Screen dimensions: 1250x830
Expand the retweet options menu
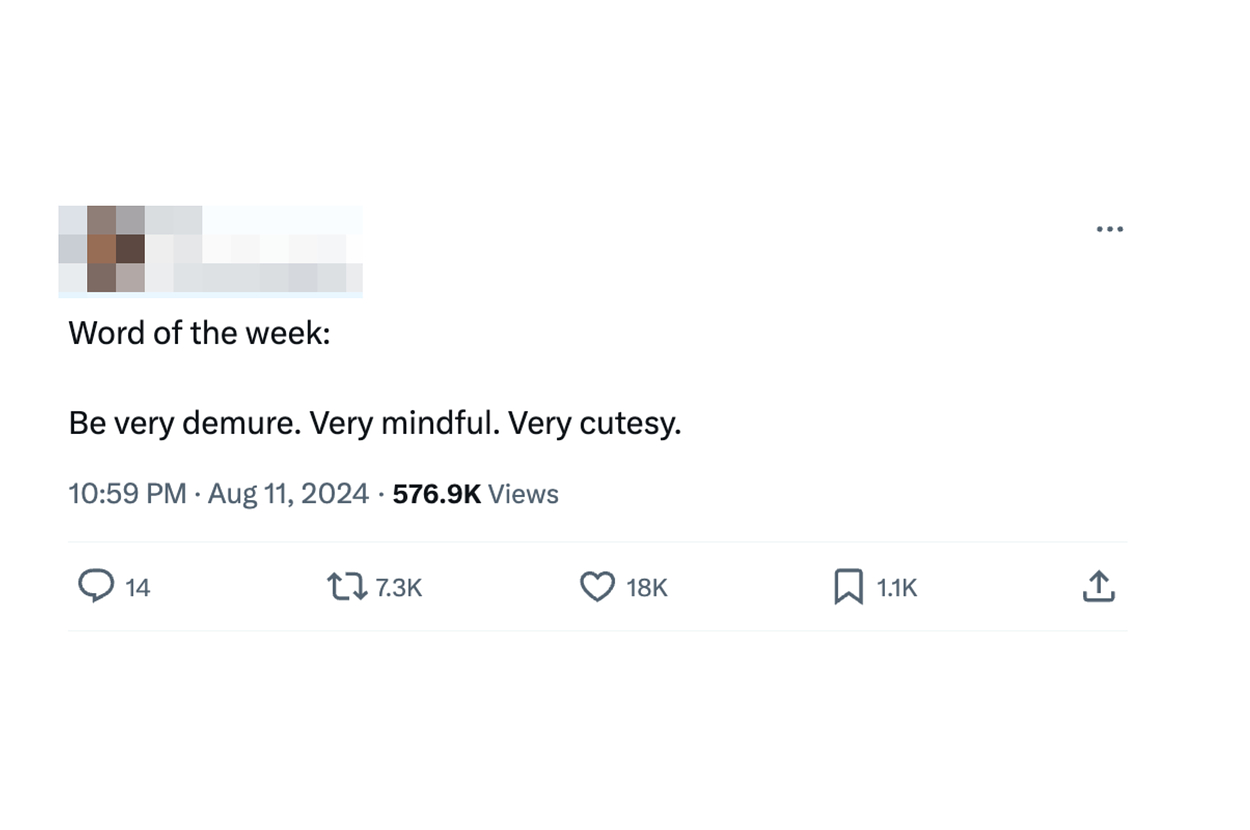point(347,587)
